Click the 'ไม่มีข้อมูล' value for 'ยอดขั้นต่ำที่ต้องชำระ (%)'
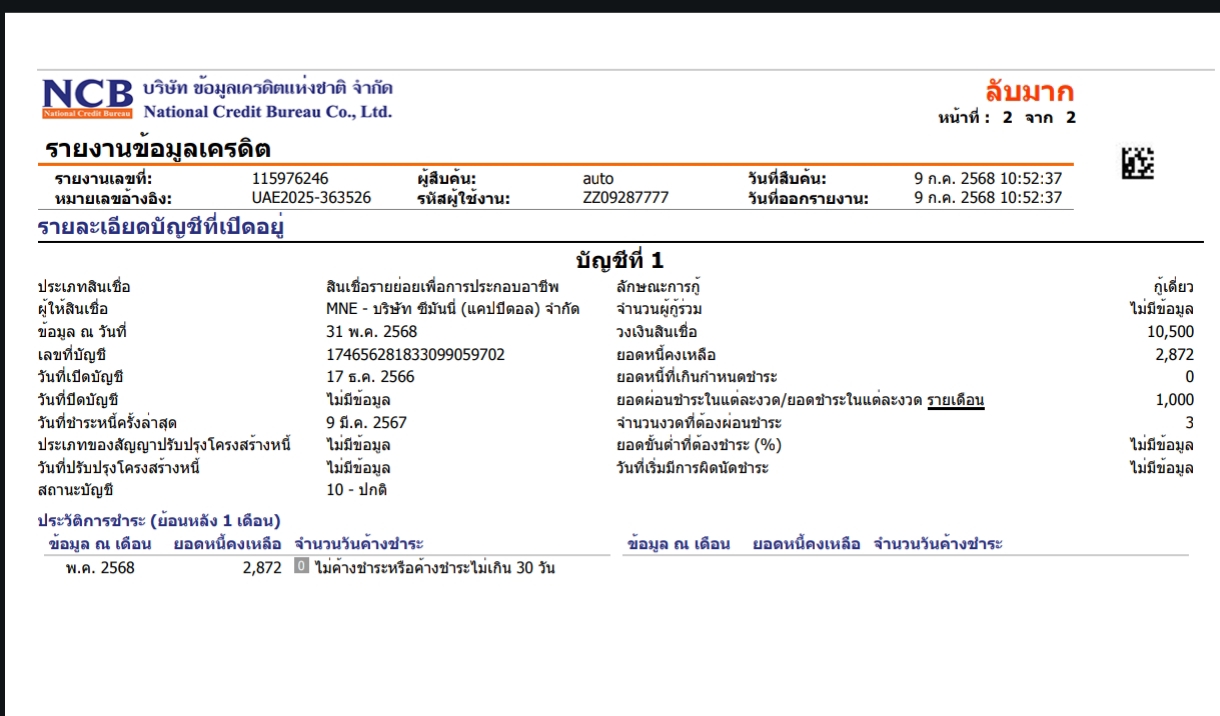The width and height of the screenshot is (1220, 716). click(1162, 445)
